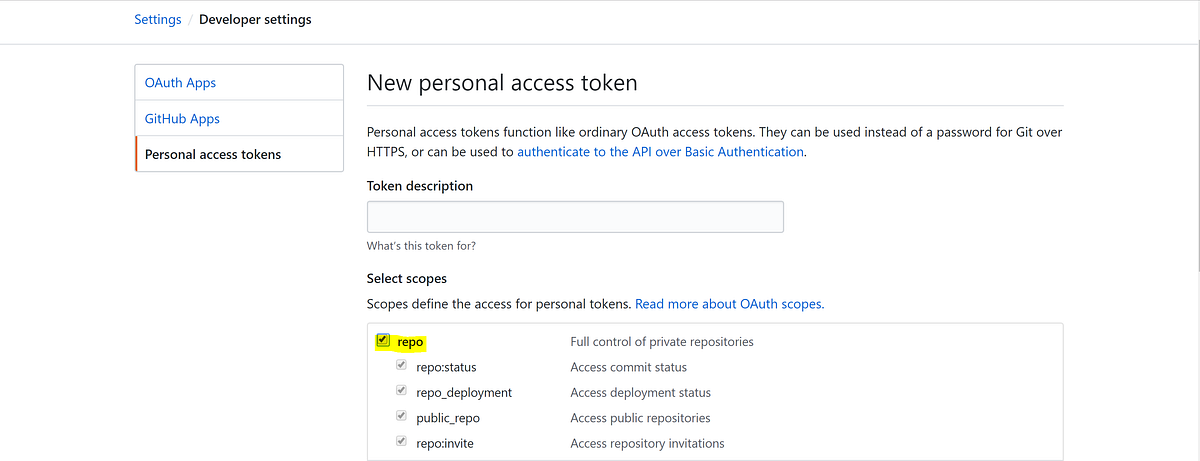Toggle the public_repo checkbox
1200x461 pixels.
pyautogui.click(x=402, y=416)
